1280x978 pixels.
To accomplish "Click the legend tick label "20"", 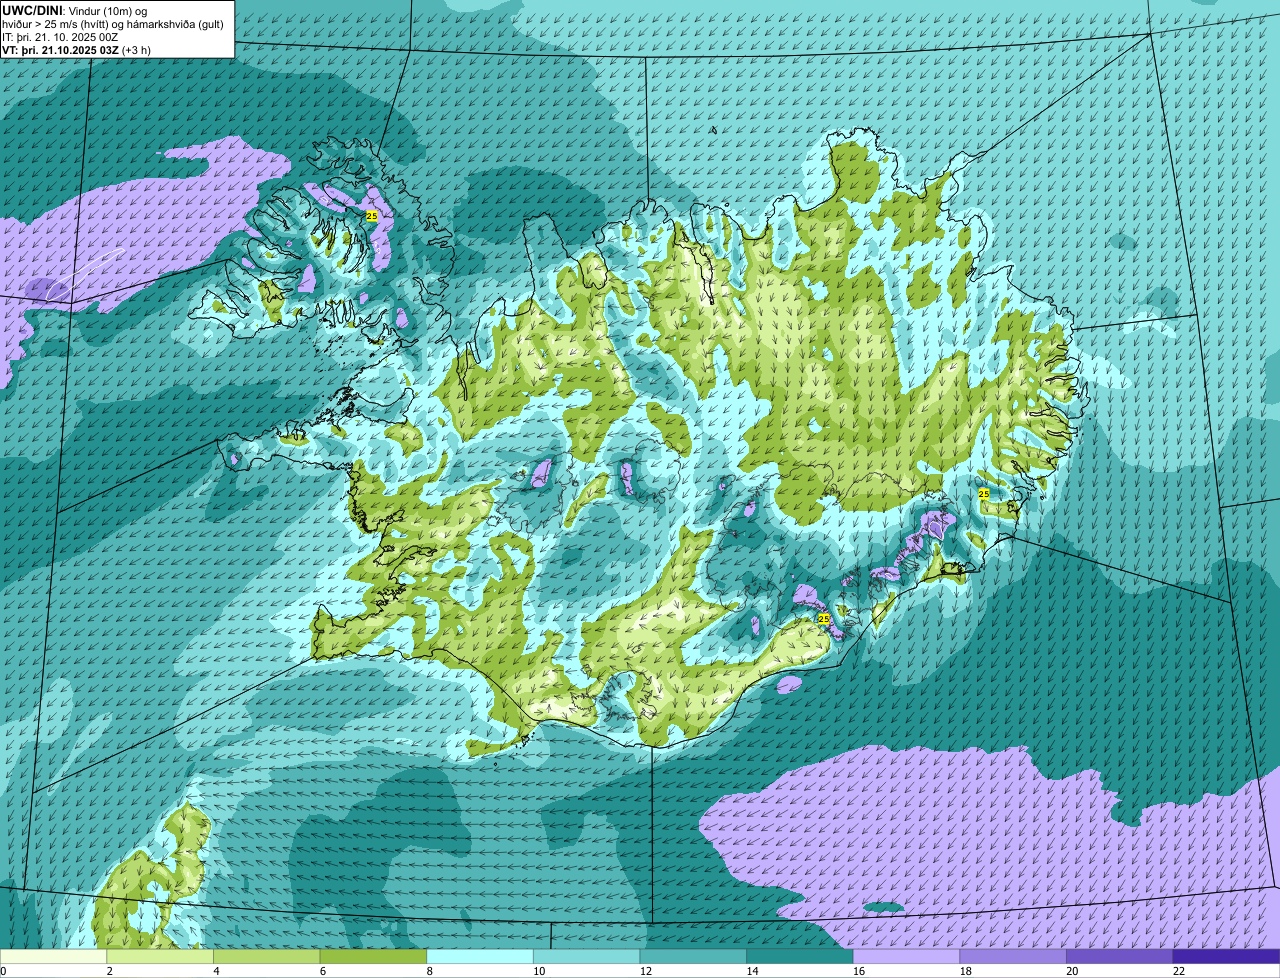I will click(x=1072, y=971).
